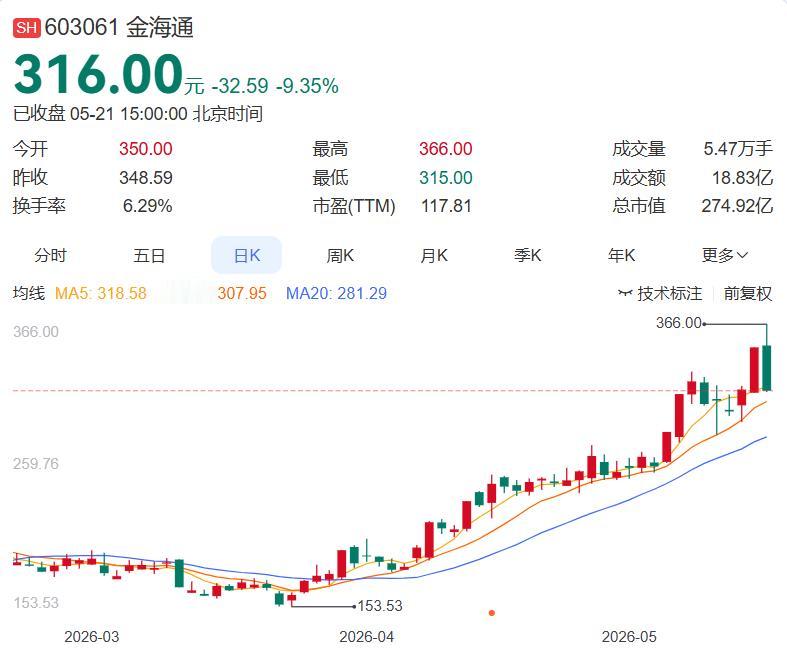Switch to the 年K chart tab
This screenshot has width=787, height=658.
pyautogui.click(x=621, y=255)
